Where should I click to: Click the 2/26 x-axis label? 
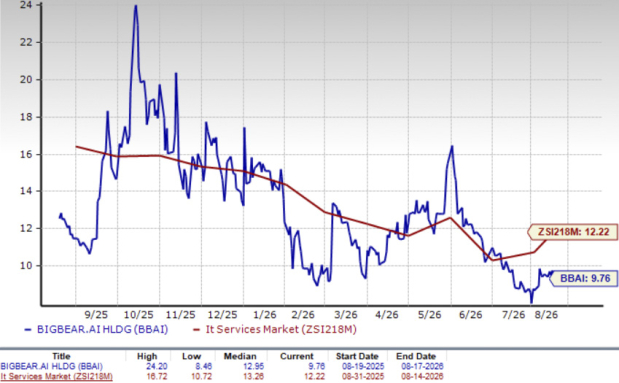point(303,315)
